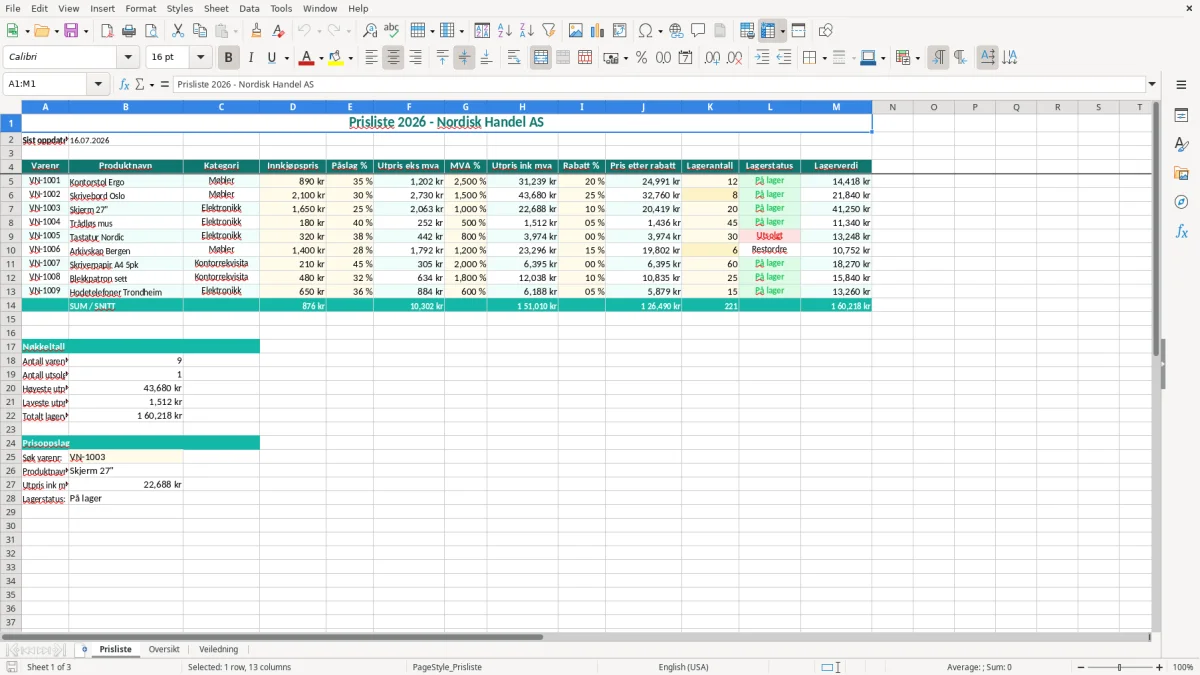The image size is (1200, 675).
Task: Open the Draw Functions shapes icon
Action: pyautogui.click(x=825, y=31)
